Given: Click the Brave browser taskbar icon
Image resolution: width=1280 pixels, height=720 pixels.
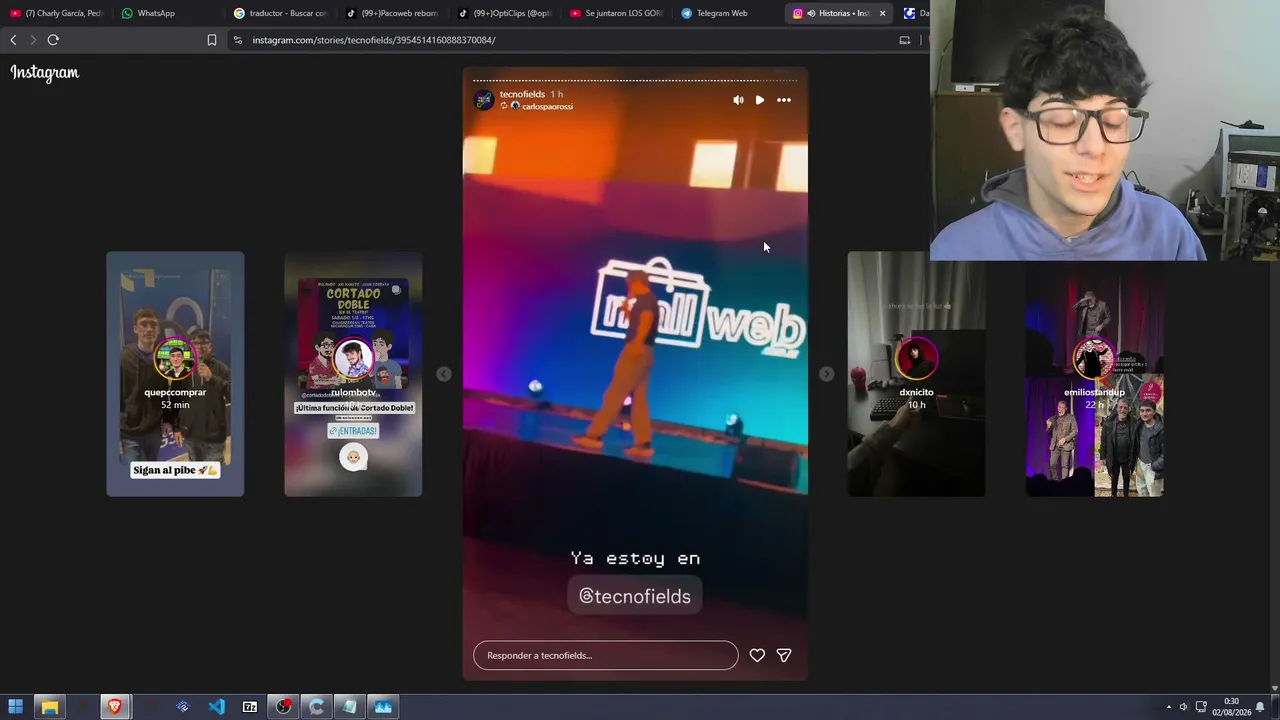Looking at the screenshot, I should (115, 707).
